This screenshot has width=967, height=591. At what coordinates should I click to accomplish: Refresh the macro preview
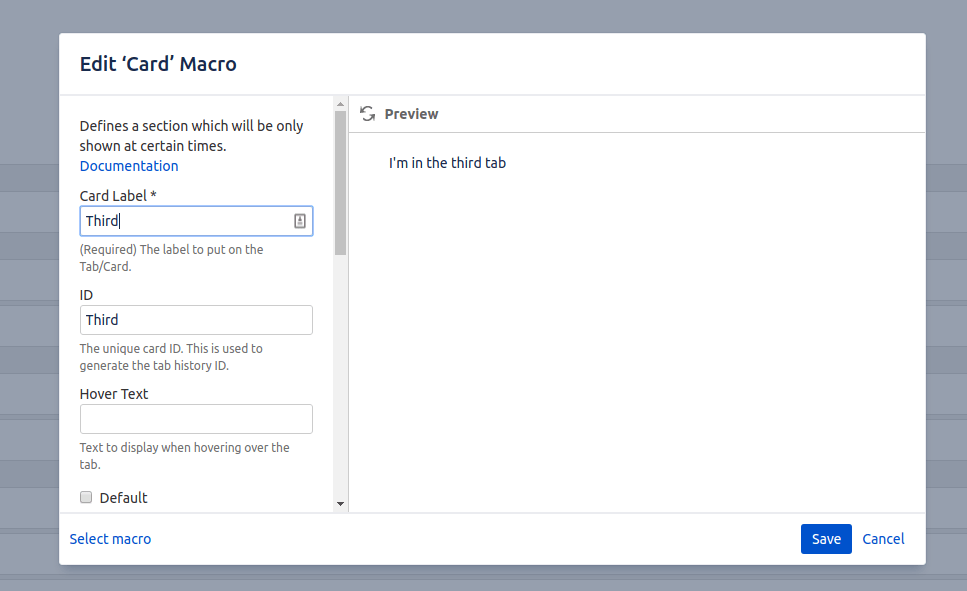(x=368, y=113)
